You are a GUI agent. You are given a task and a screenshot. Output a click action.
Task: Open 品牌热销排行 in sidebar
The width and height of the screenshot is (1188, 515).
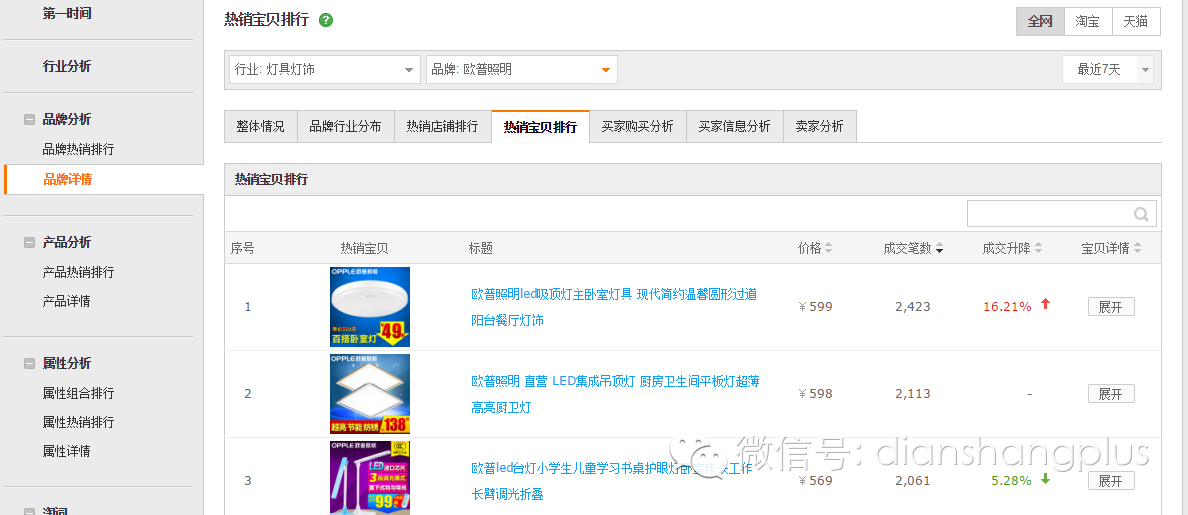click(x=78, y=149)
